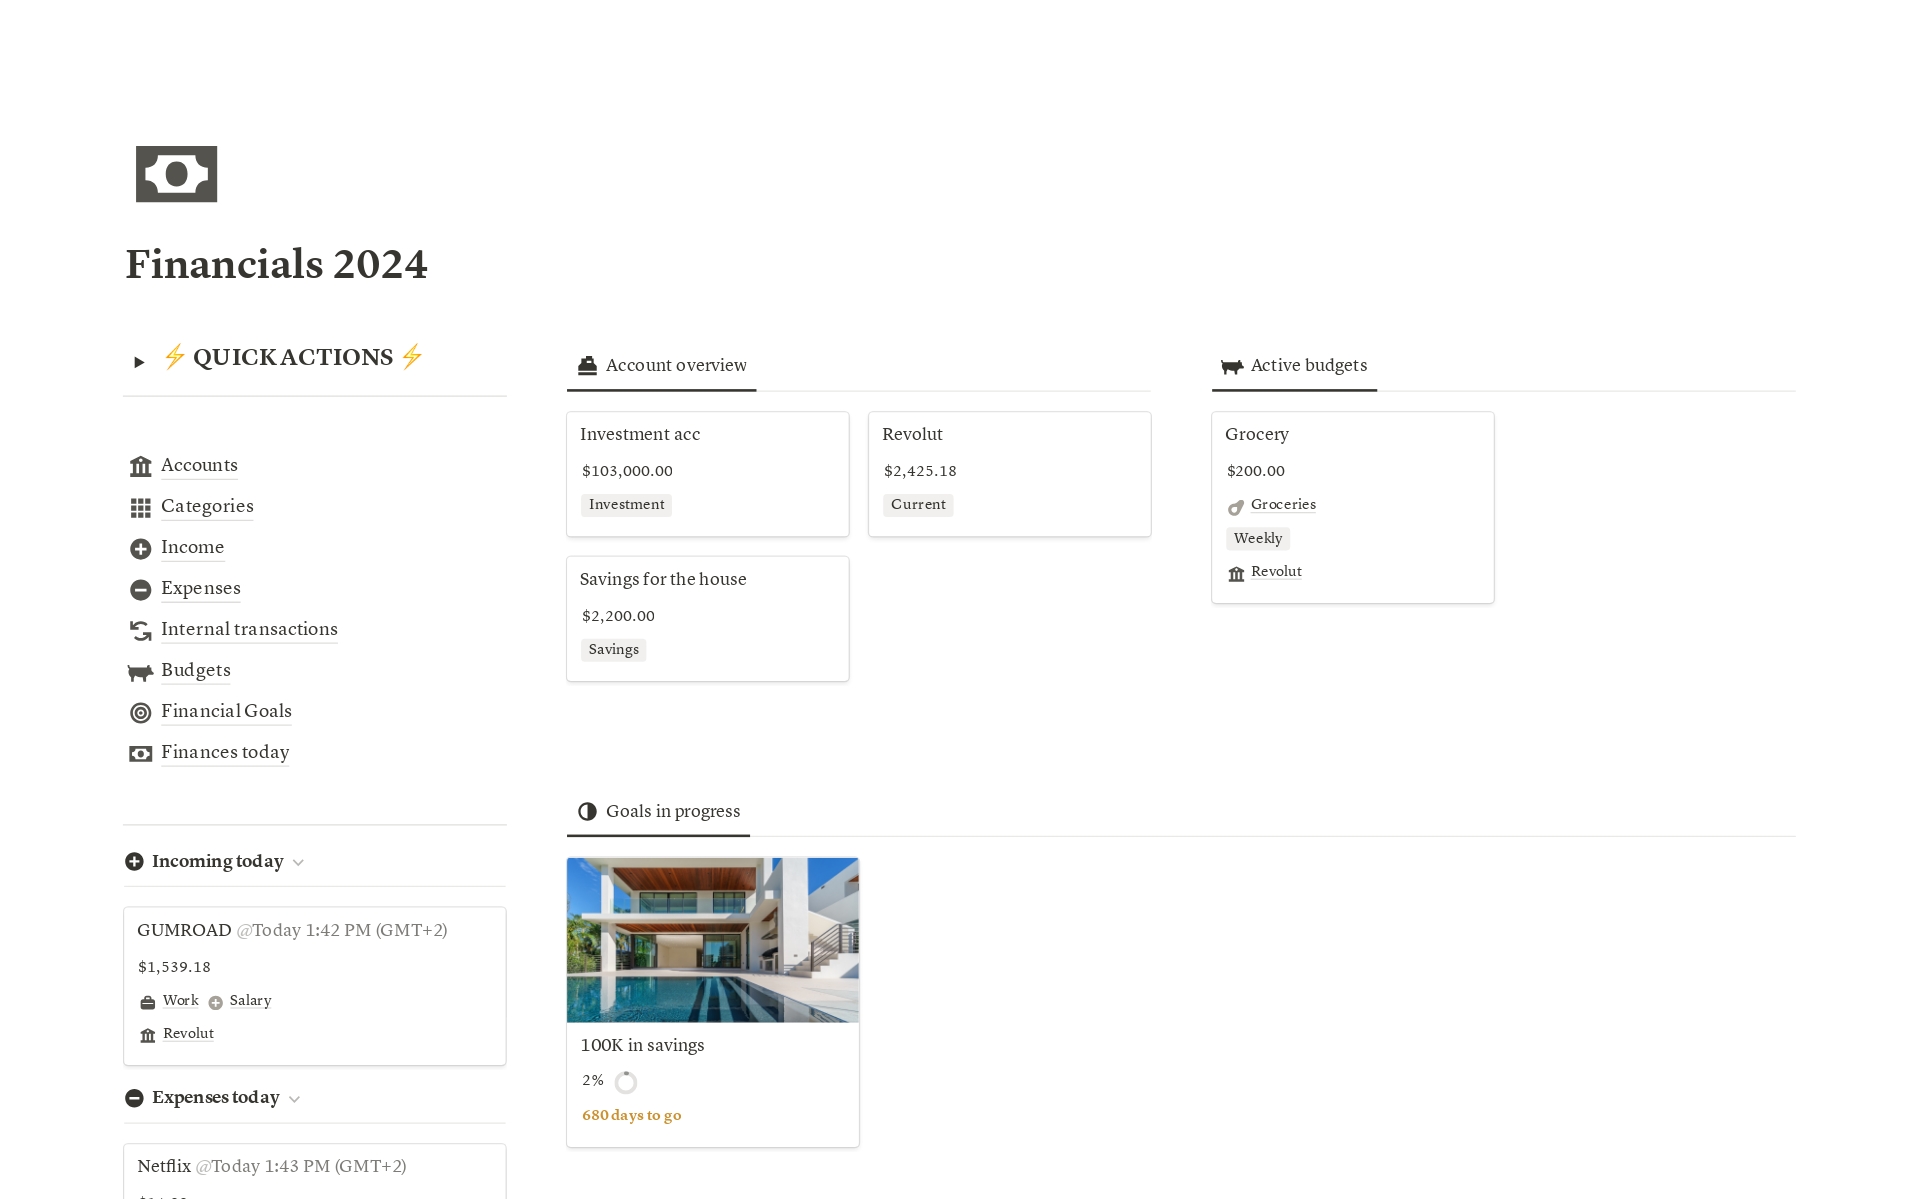Image resolution: width=1920 pixels, height=1199 pixels.
Task: Click the 2% progress indicator on goal
Action: tap(624, 1080)
